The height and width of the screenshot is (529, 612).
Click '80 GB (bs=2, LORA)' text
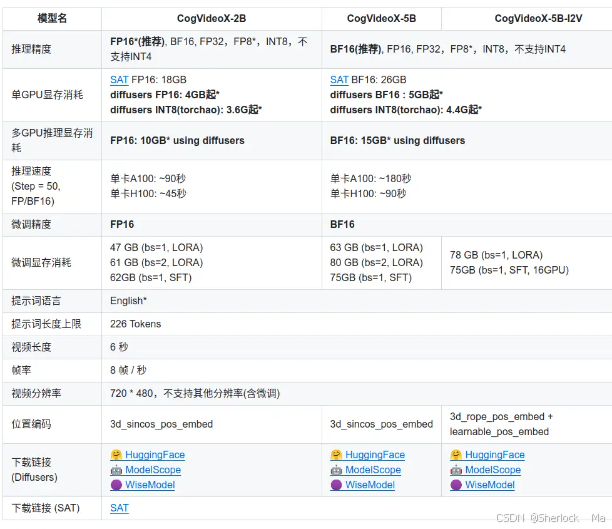pos(377,262)
